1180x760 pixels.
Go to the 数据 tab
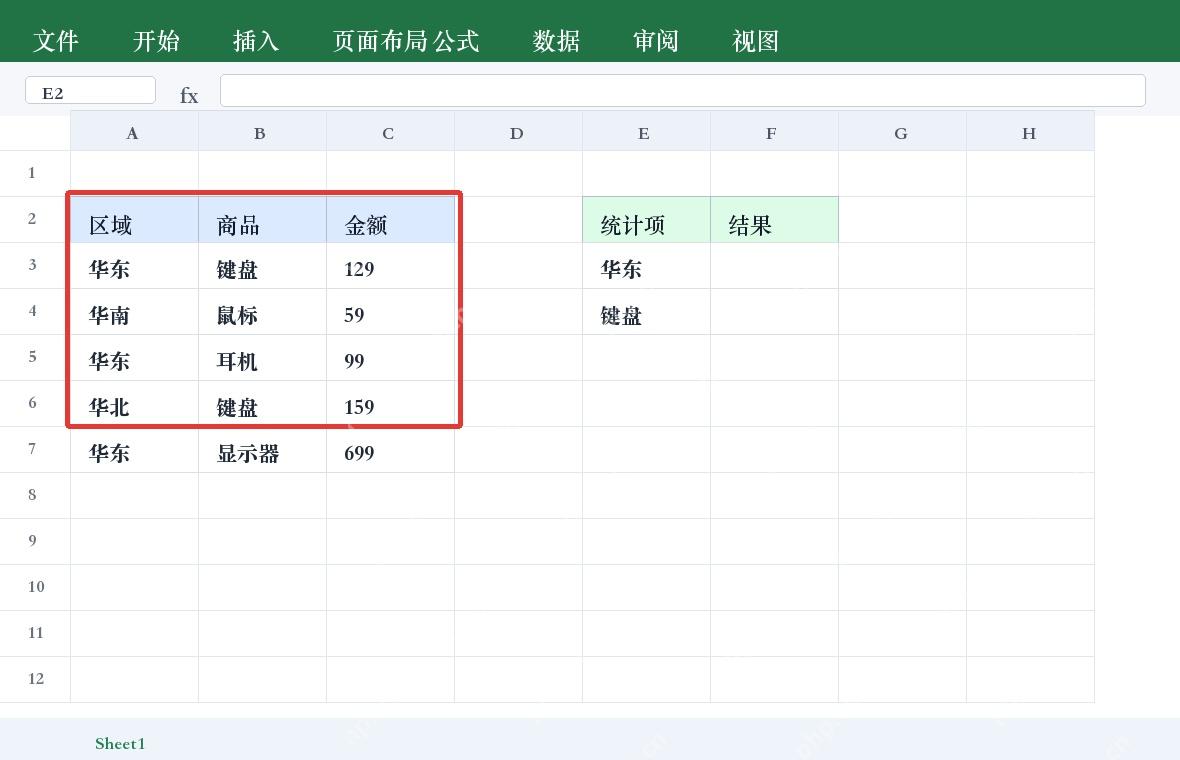pos(556,41)
